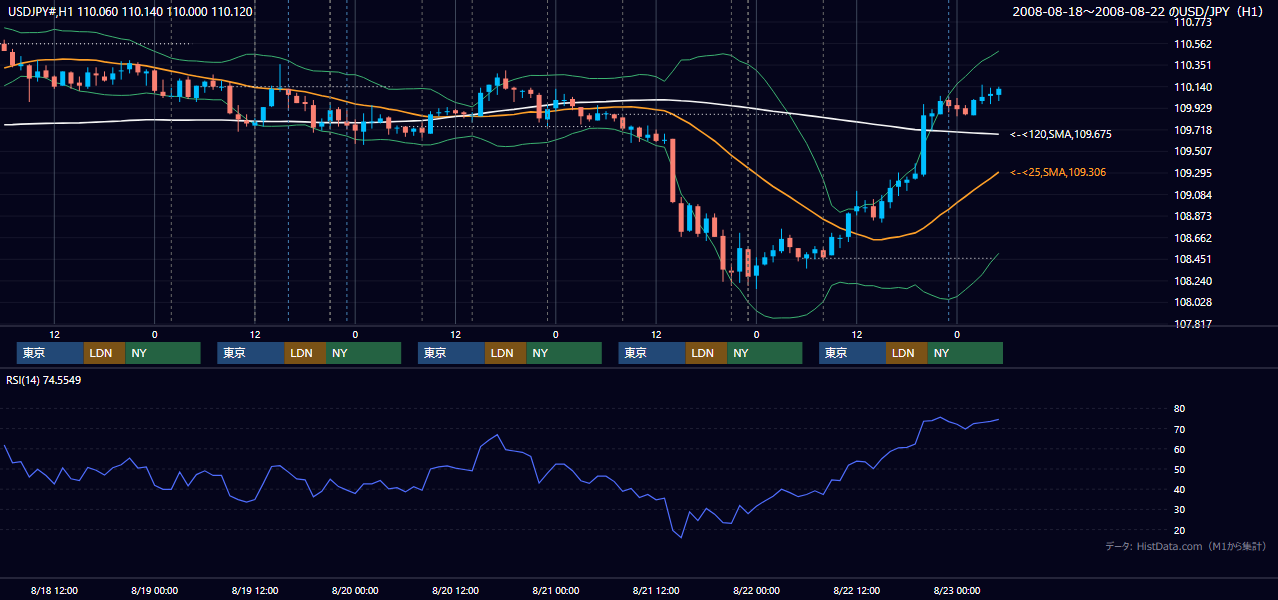Screen dimensions: 1278x600
Task: Select the 110.140 price axis label
Action: pyautogui.click(x=1195, y=87)
